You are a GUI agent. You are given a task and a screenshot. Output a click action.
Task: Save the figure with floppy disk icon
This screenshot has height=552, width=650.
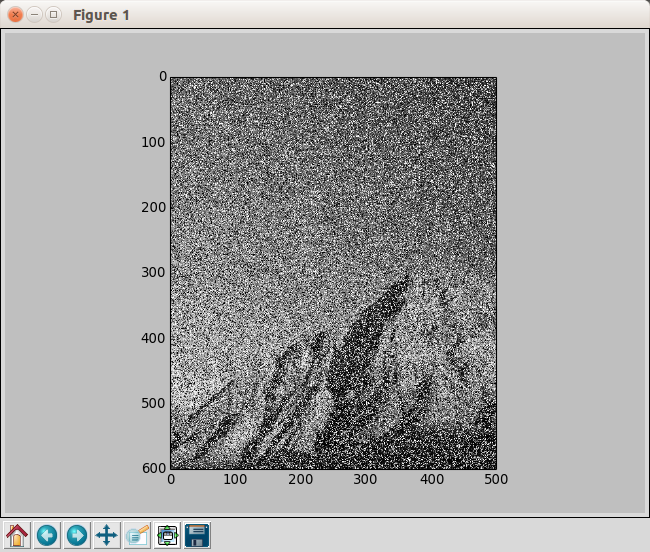(197, 535)
